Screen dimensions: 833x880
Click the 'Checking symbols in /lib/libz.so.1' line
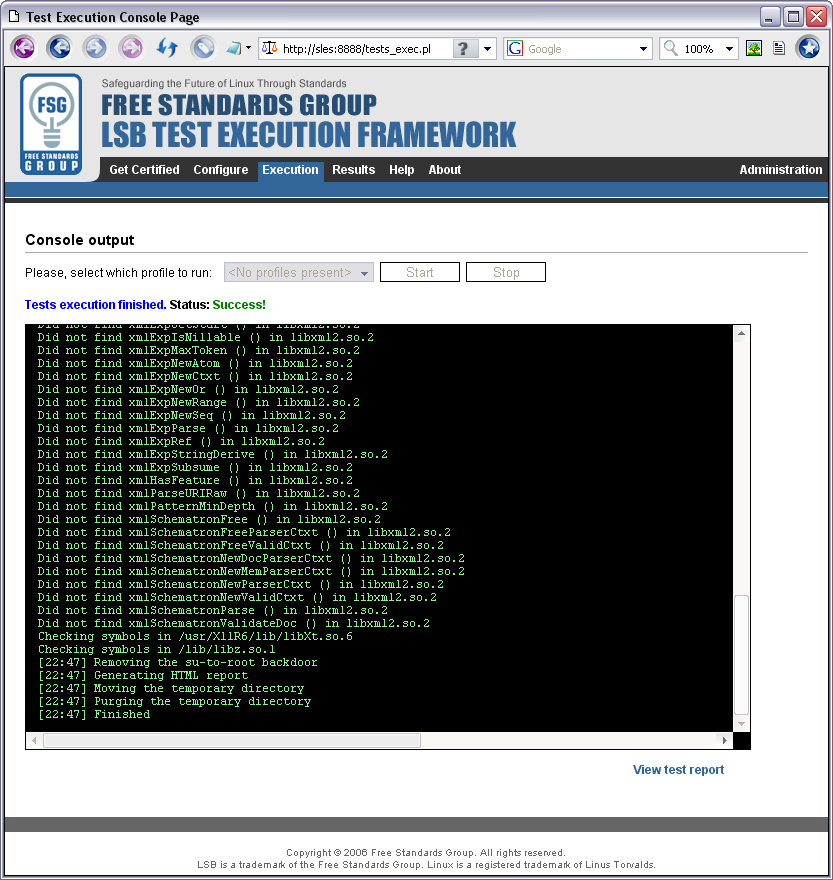pyautogui.click(x=157, y=649)
